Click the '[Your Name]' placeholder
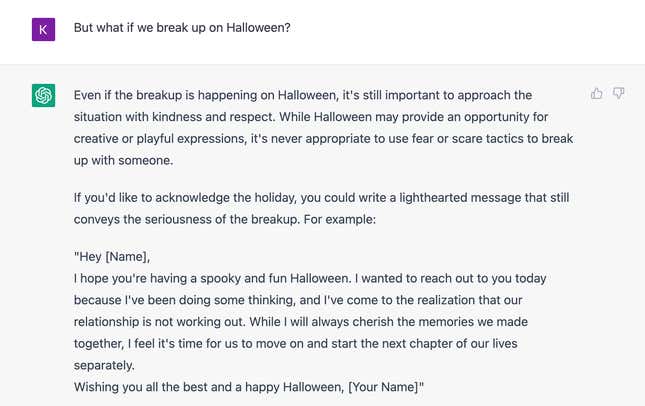Screen dimensions: 645x406 click(x=386, y=387)
